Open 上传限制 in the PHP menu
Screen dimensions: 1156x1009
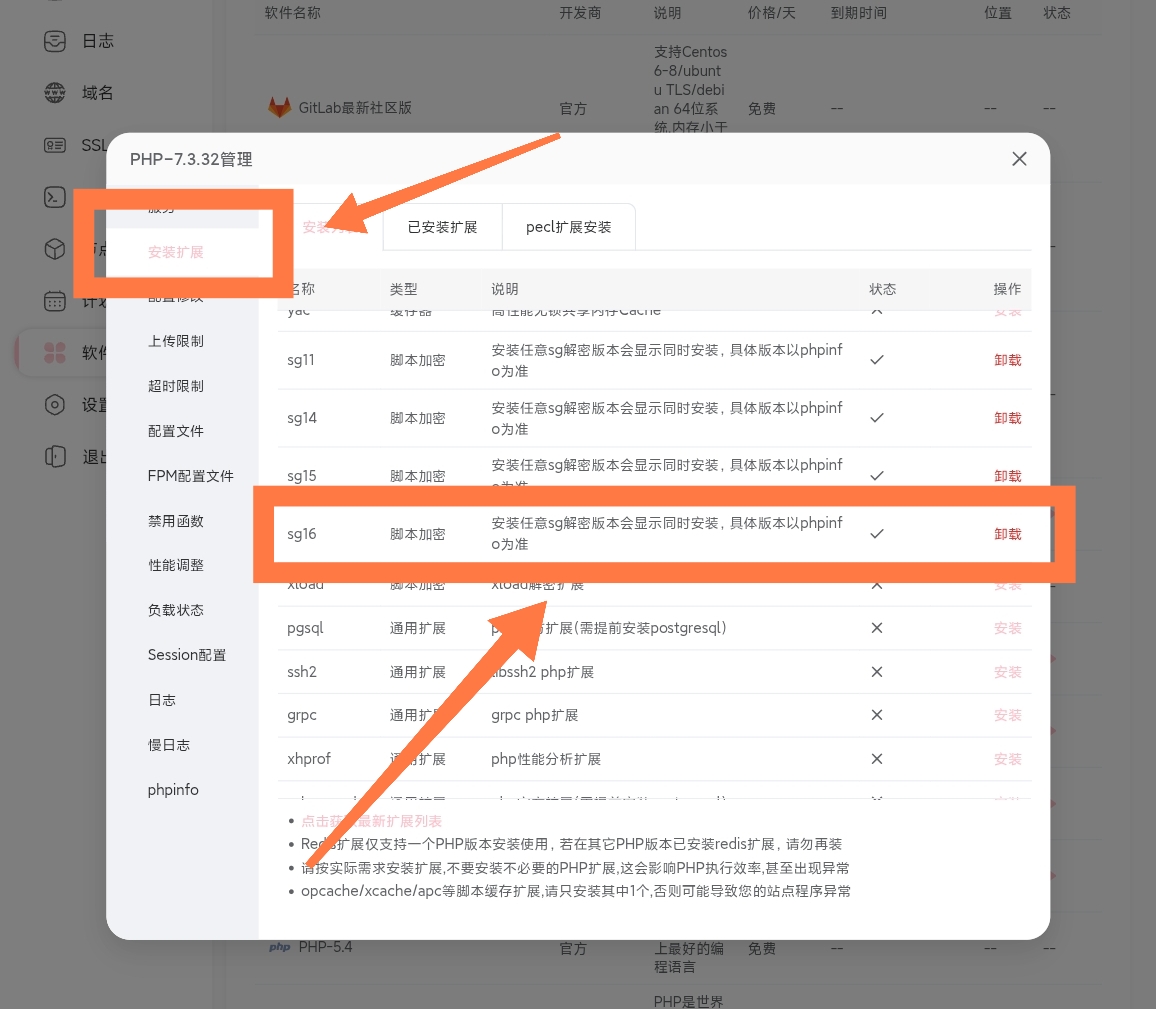click(x=176, y=341)
